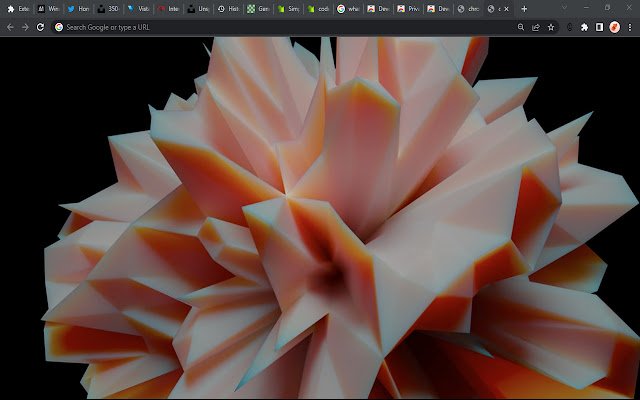The height and width of the screenshot is (400, 640).
Task: Switch to the Inte tab
Action: coord(169,9)
